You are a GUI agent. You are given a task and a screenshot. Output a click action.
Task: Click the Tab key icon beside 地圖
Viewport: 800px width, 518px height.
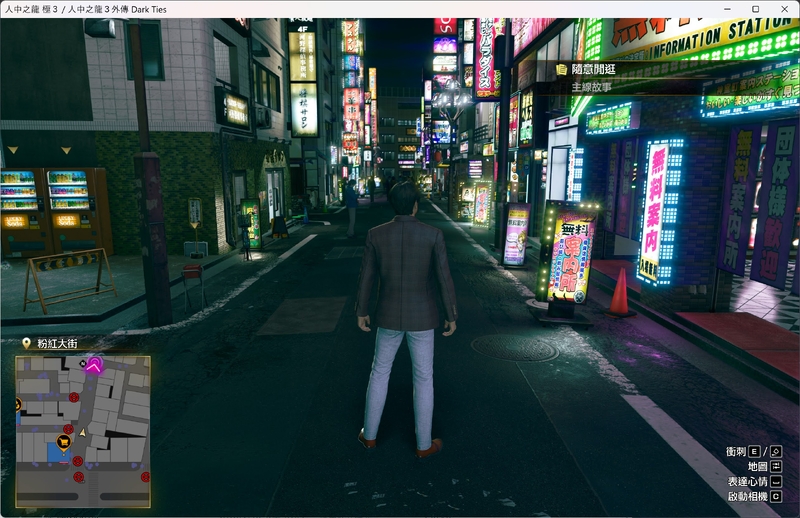[x=776, y=466]
